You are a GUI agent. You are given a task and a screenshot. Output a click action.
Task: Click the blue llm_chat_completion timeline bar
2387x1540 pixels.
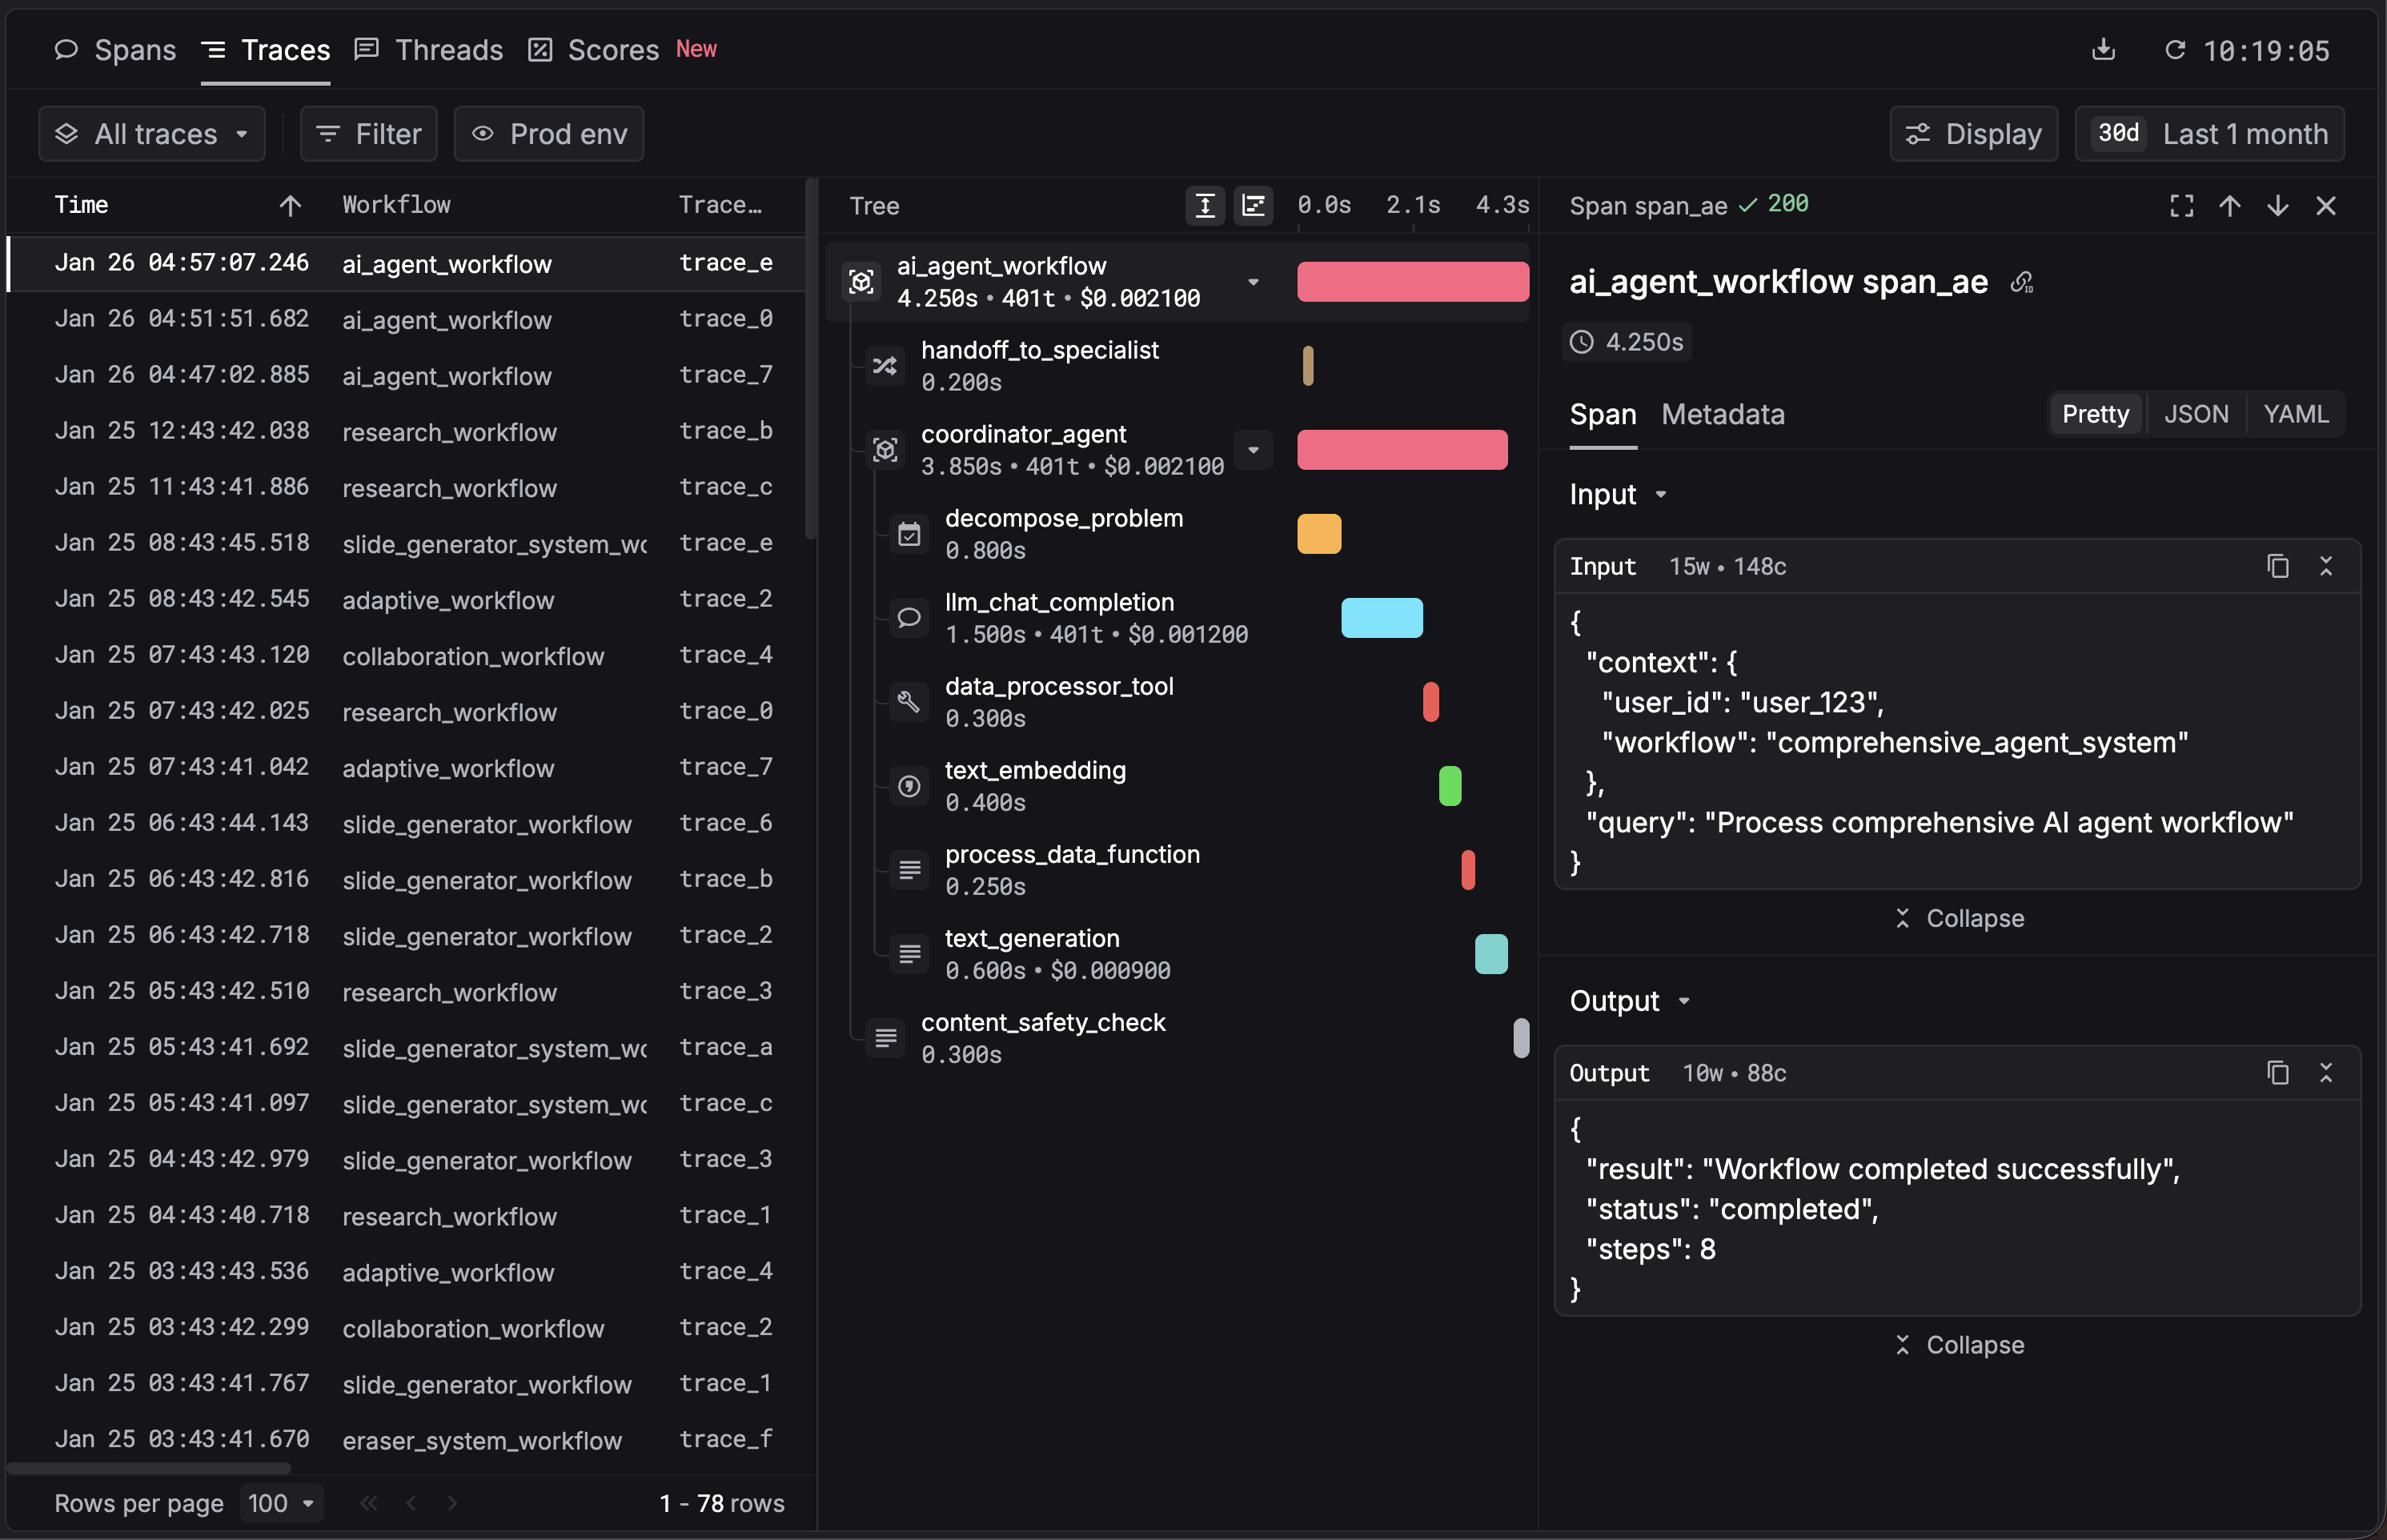point(1381,618)
